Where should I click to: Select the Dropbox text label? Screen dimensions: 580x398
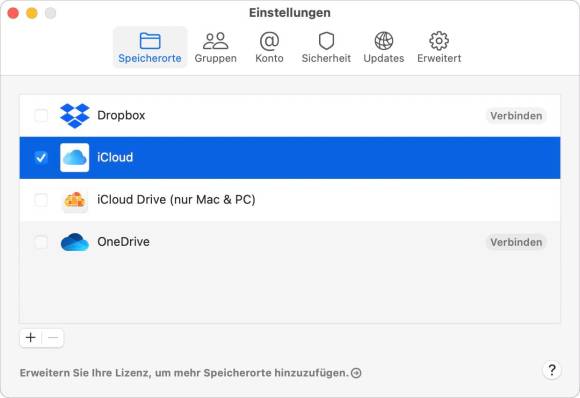tap(121, 115)
